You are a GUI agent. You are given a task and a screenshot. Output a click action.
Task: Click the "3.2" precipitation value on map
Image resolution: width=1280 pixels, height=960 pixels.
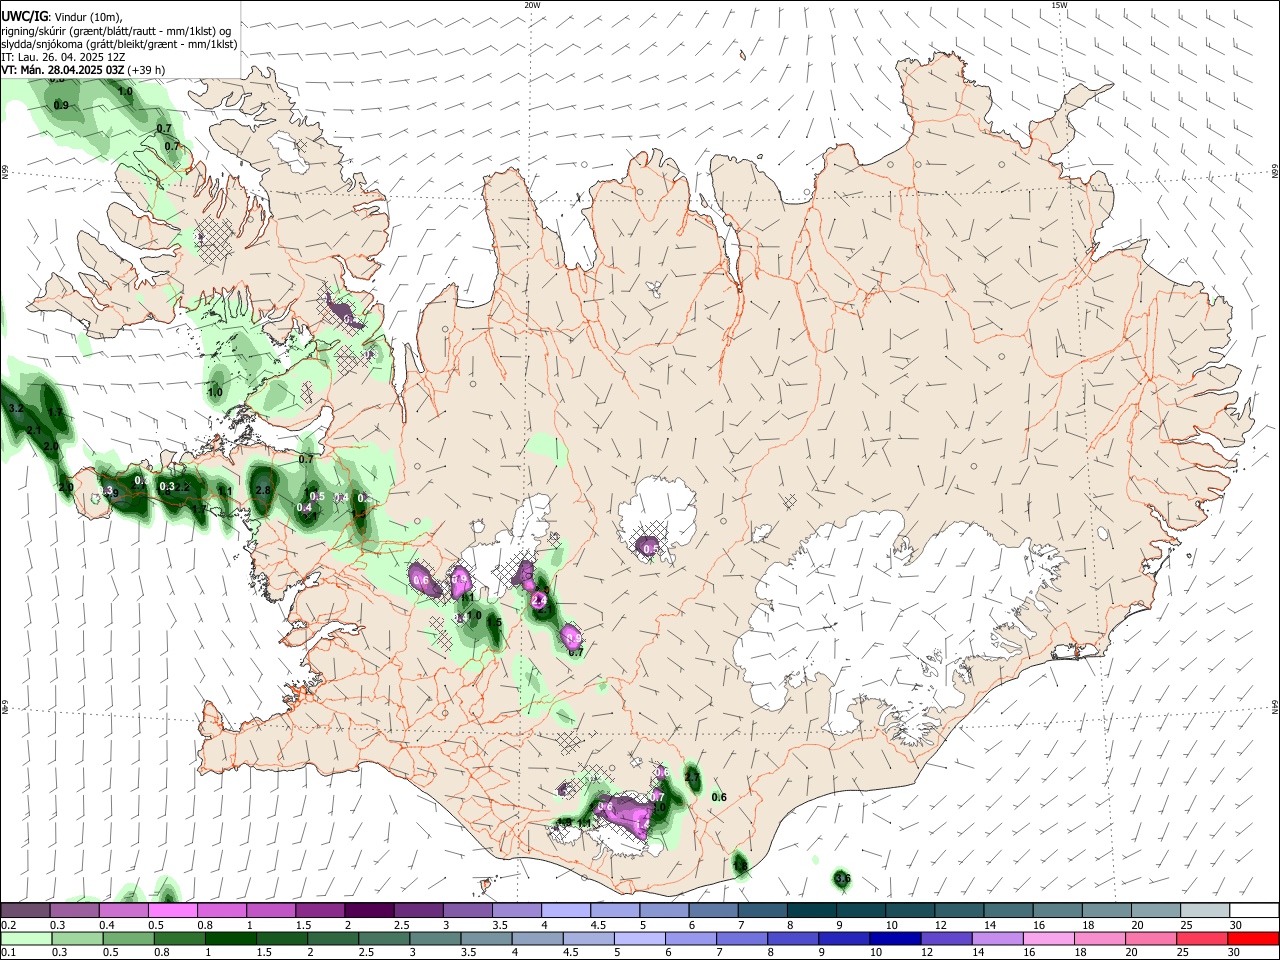point(15,409)
